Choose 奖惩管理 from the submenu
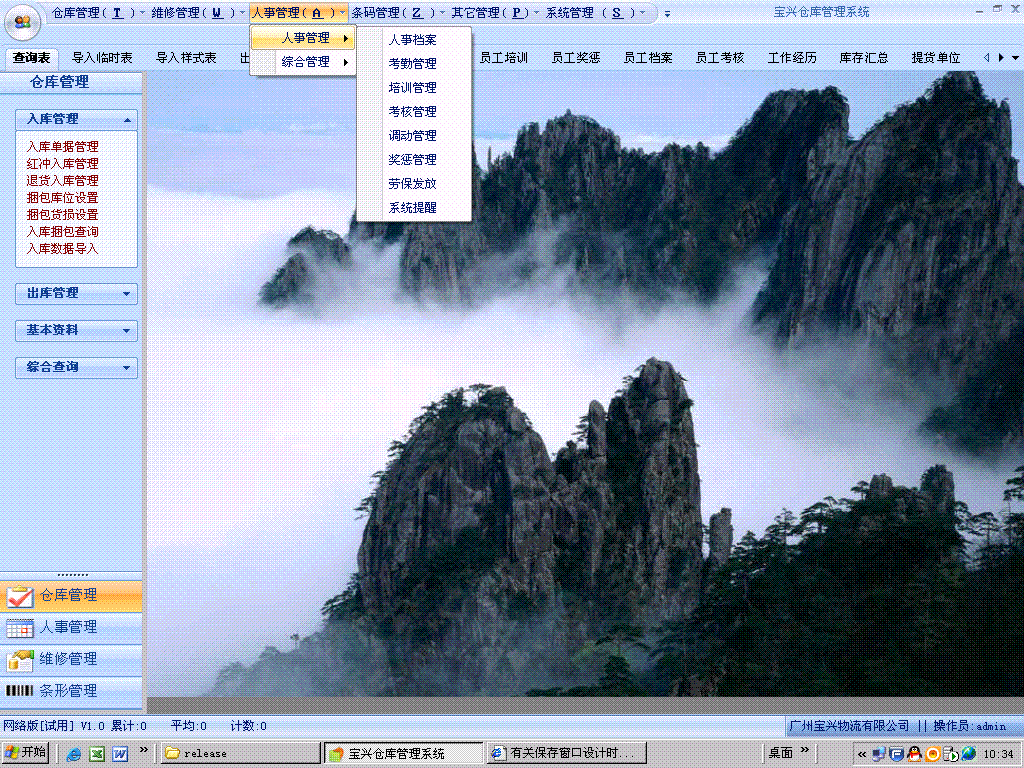 [413, 160]
